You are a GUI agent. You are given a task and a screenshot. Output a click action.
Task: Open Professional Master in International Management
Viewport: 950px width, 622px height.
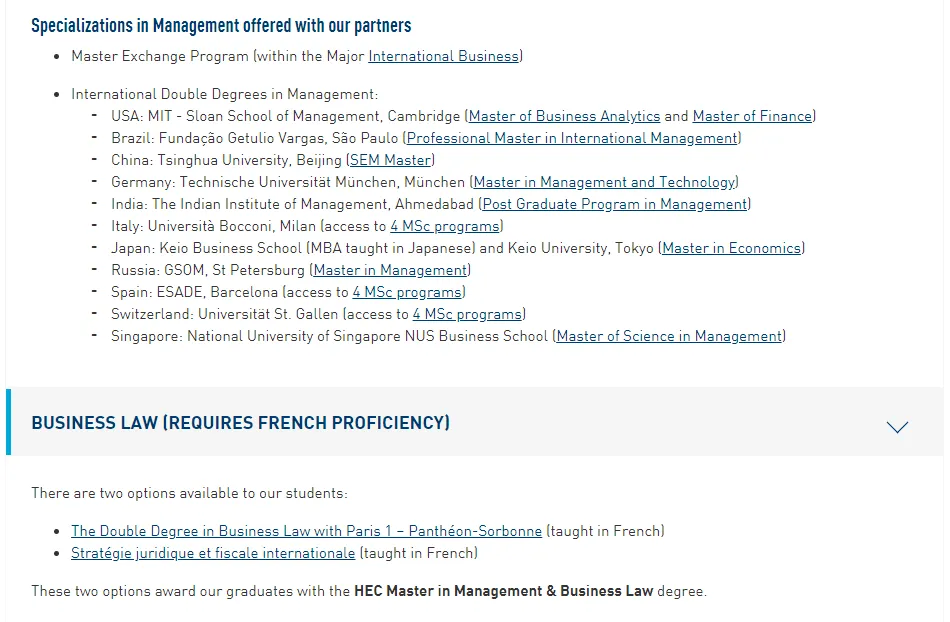[x=572, y=138]
